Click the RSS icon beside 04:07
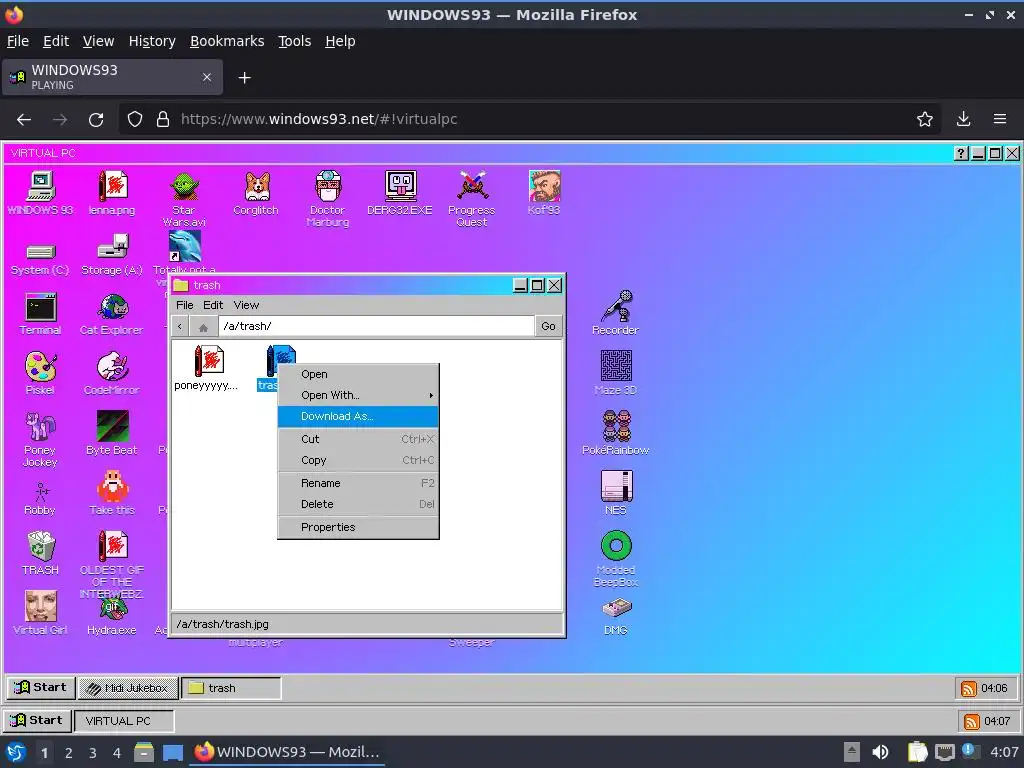The height and width of the screenshot is (768, 1024). [x=972, y=721]
